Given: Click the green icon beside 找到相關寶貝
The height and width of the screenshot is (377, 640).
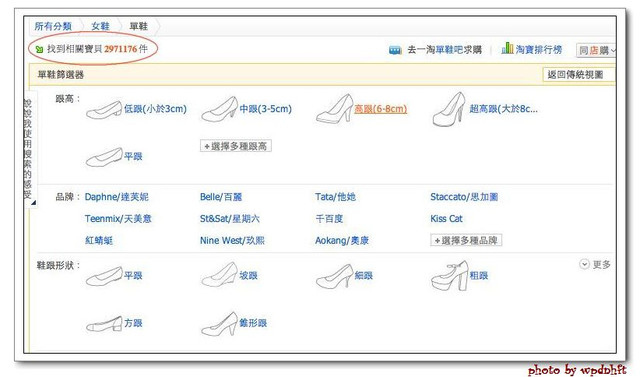Looking at the screenshot, I should (39, 49).
